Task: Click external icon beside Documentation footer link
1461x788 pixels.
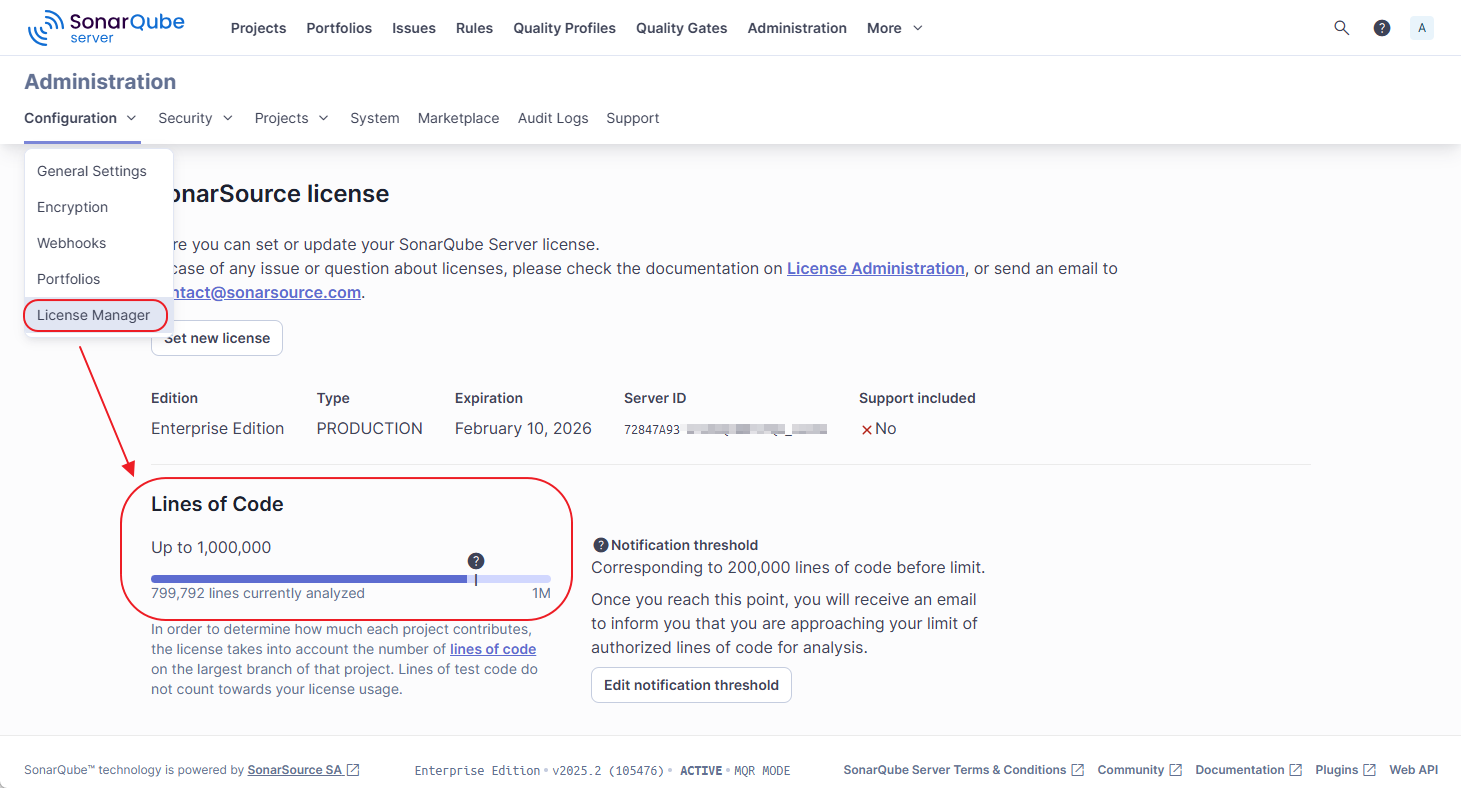Action: click(x=1295, y=770)
